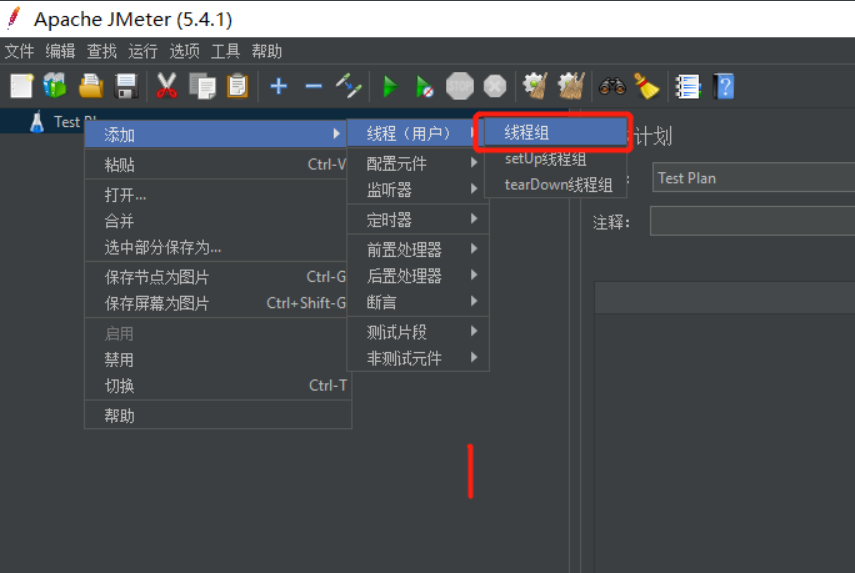Expand the 配置元件 submenu
Screen dimensions: 855x573
(x=418, y=163)
